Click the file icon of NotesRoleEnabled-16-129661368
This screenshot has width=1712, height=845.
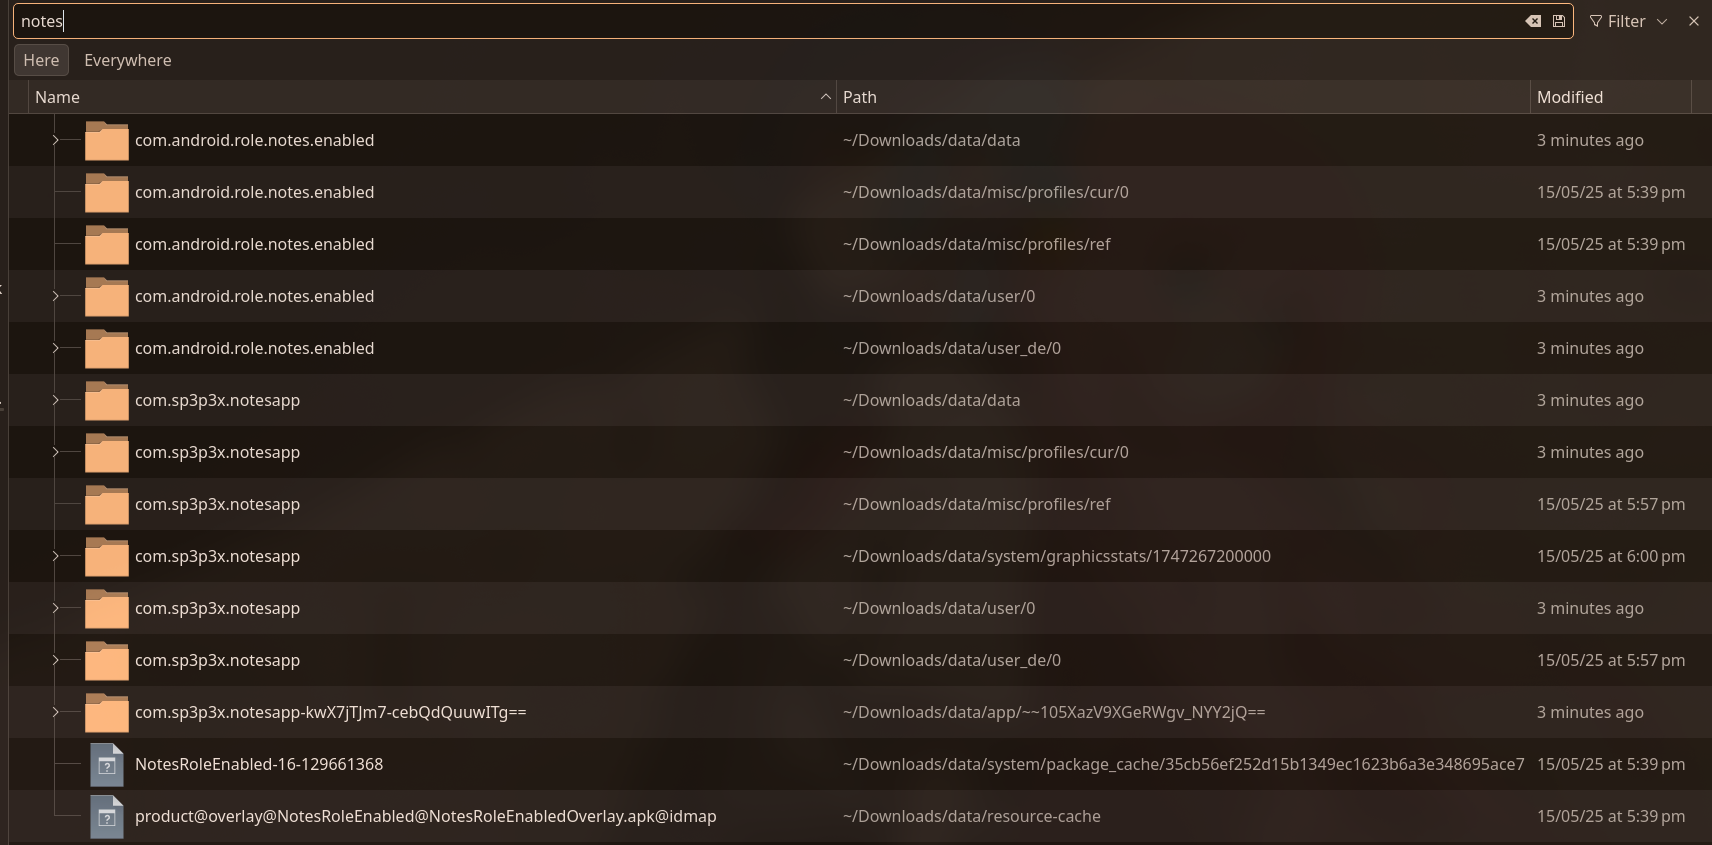pyautogui.click(x=107, y=765)
